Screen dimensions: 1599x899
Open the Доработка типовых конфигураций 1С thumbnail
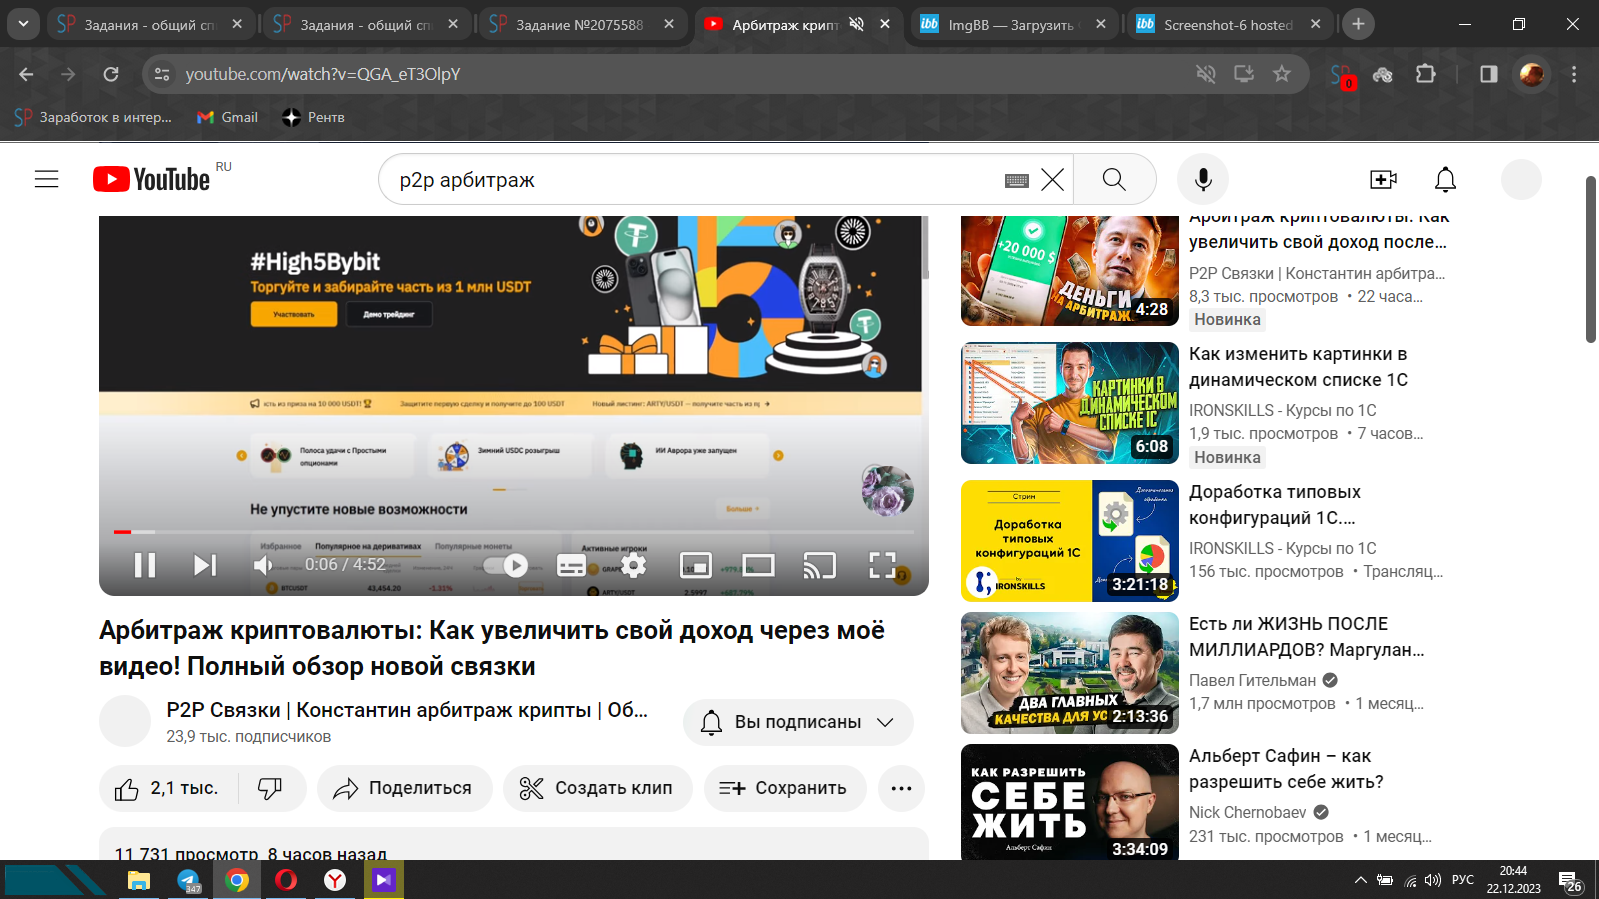point(1070,541)
